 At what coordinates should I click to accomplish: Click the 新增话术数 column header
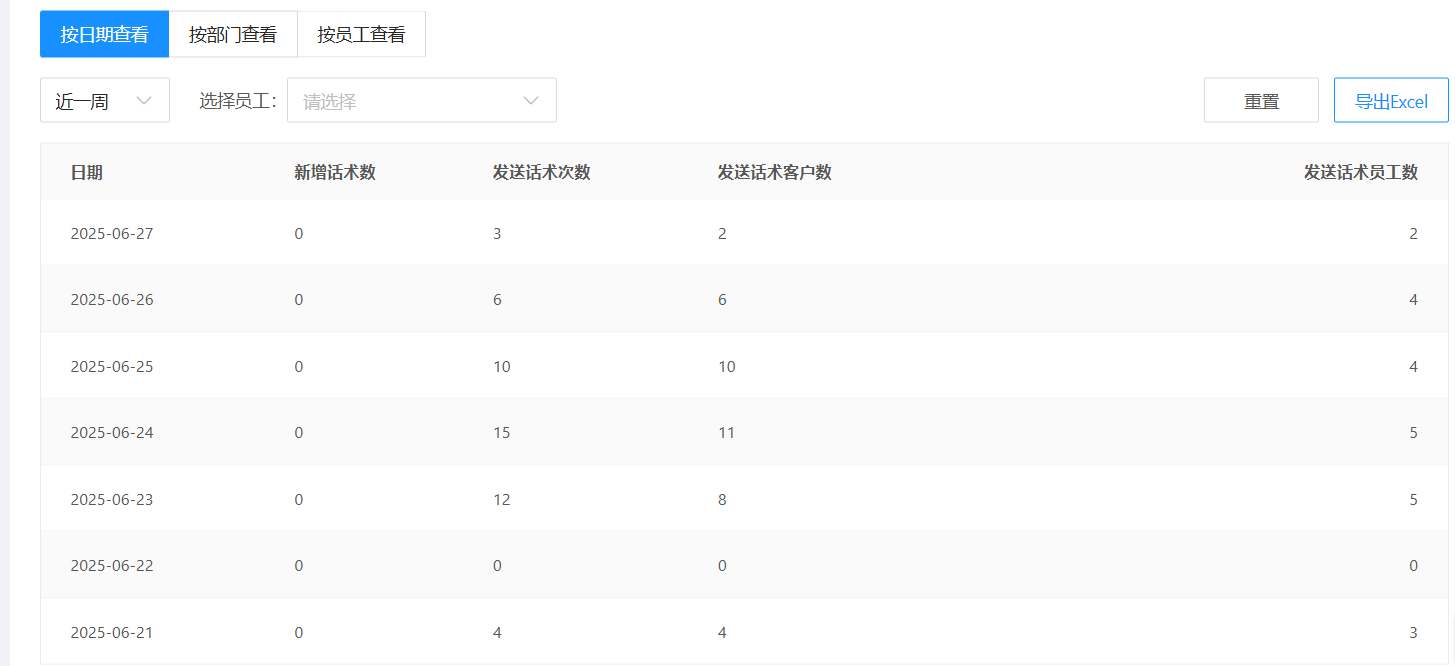pyautogui.click(x=335, y=172)
